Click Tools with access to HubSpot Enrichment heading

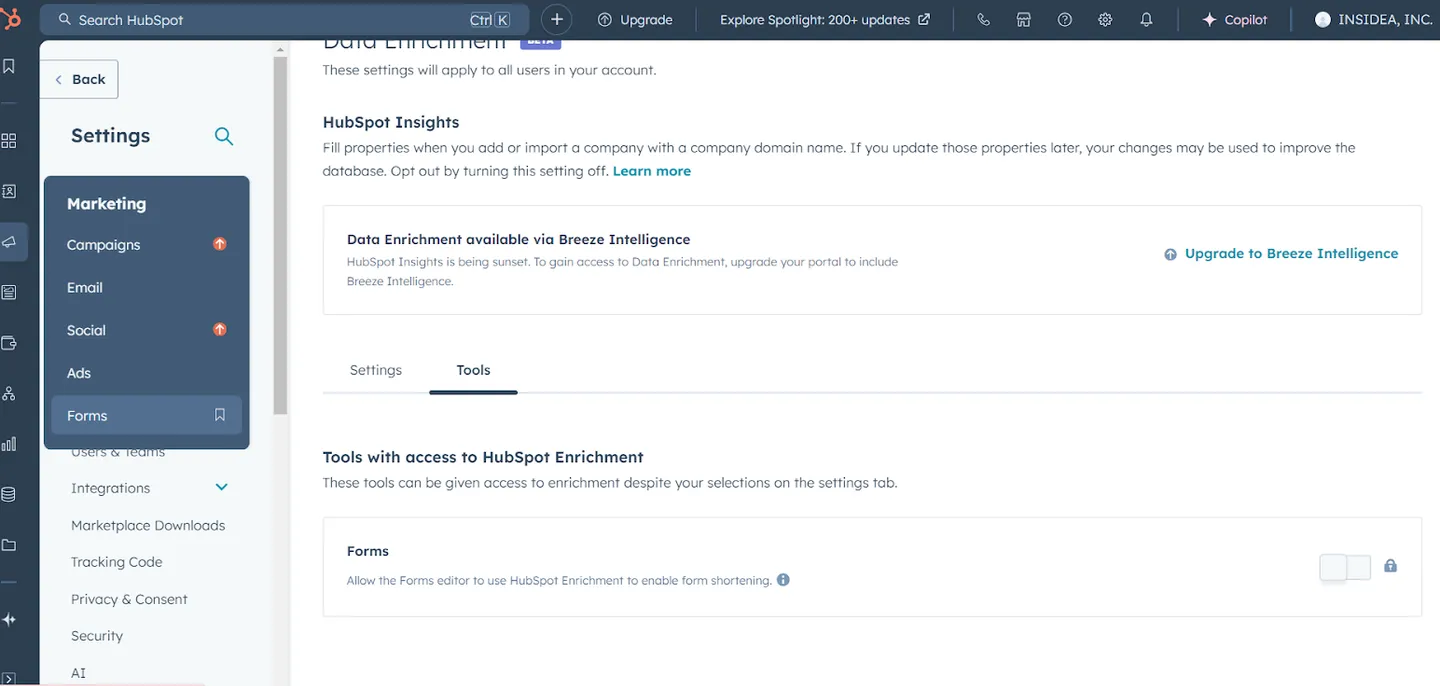pyautogui.click(x=483, y=457)
